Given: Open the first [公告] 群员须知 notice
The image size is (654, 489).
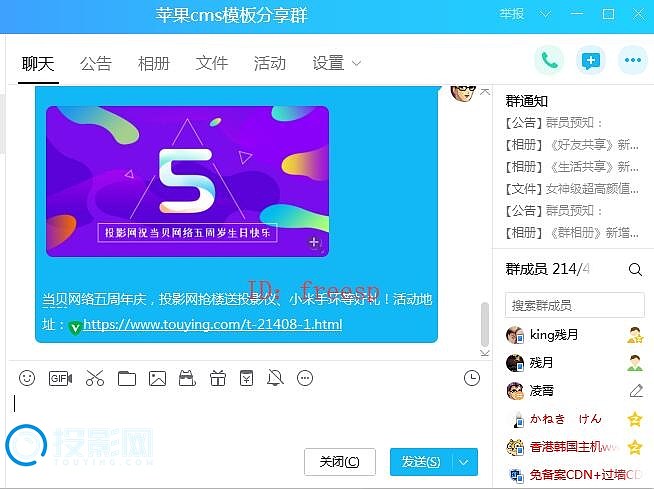Looking at the screenshot, I should tap(553, 123).
